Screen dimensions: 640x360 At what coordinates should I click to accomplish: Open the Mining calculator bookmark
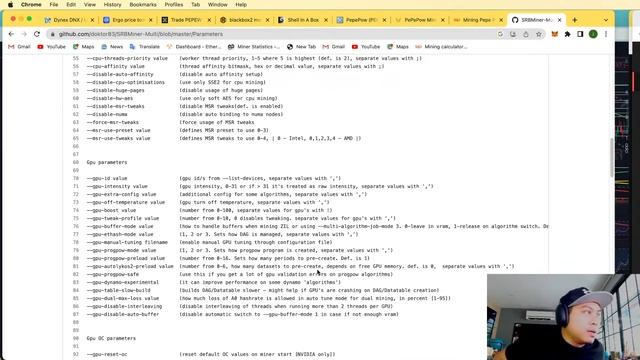click(x=441, y=47)
